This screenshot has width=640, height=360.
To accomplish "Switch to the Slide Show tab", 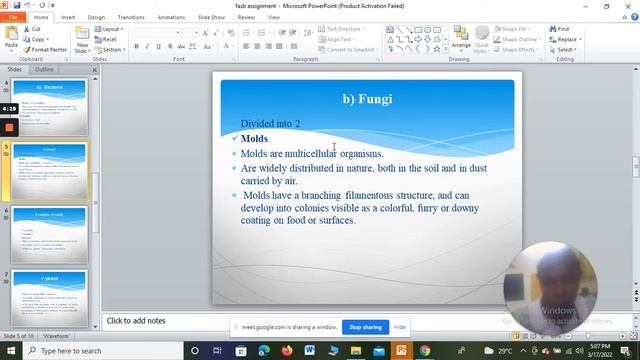I will [x=211, y=17].
